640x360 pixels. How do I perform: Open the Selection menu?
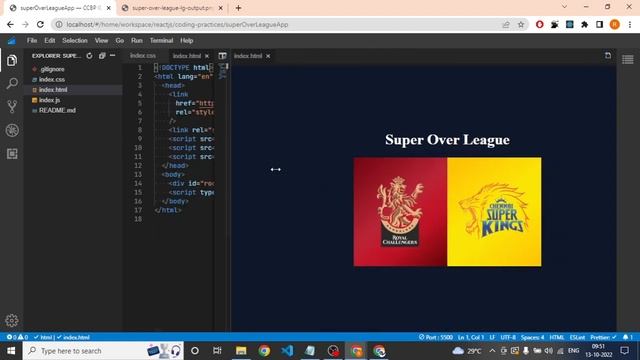[x=75, y=40]
